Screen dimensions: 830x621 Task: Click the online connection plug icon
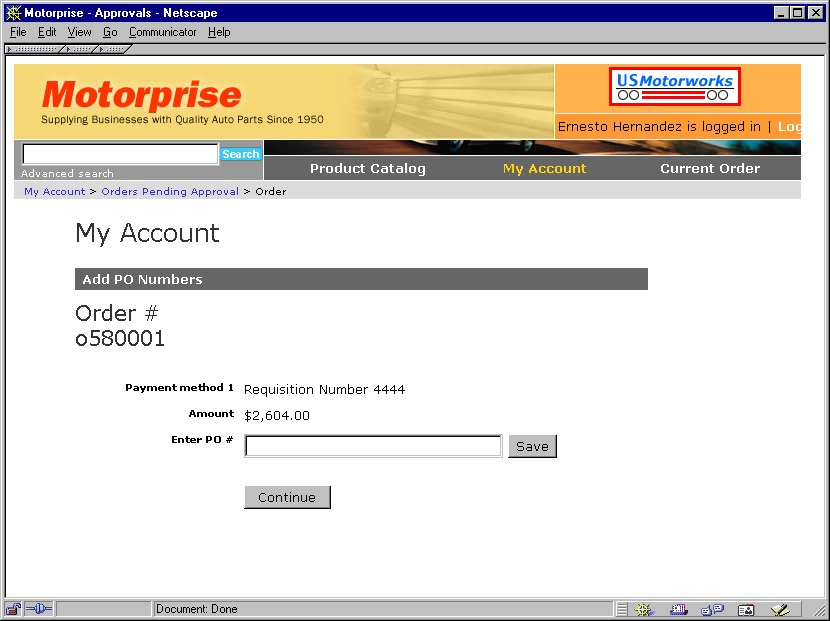click(x=39, y=609)
